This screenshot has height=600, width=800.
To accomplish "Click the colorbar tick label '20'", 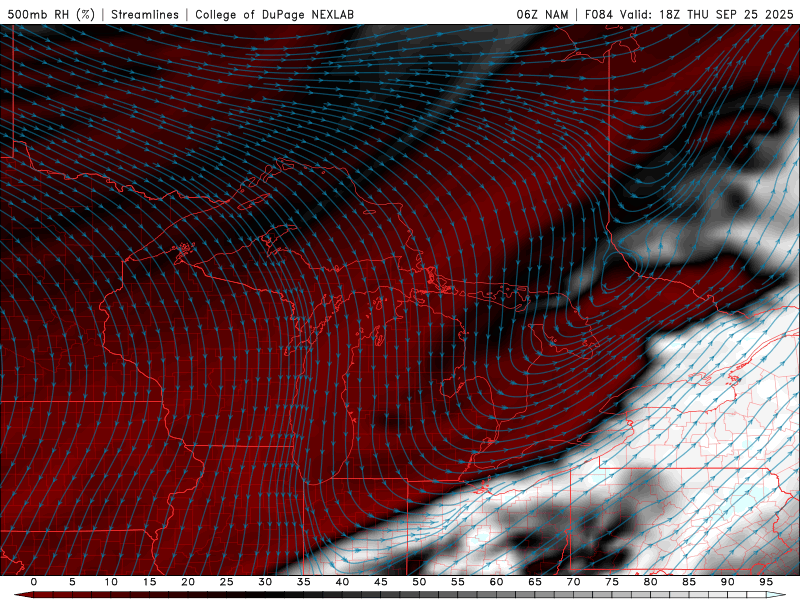I will tap(188, 582).
